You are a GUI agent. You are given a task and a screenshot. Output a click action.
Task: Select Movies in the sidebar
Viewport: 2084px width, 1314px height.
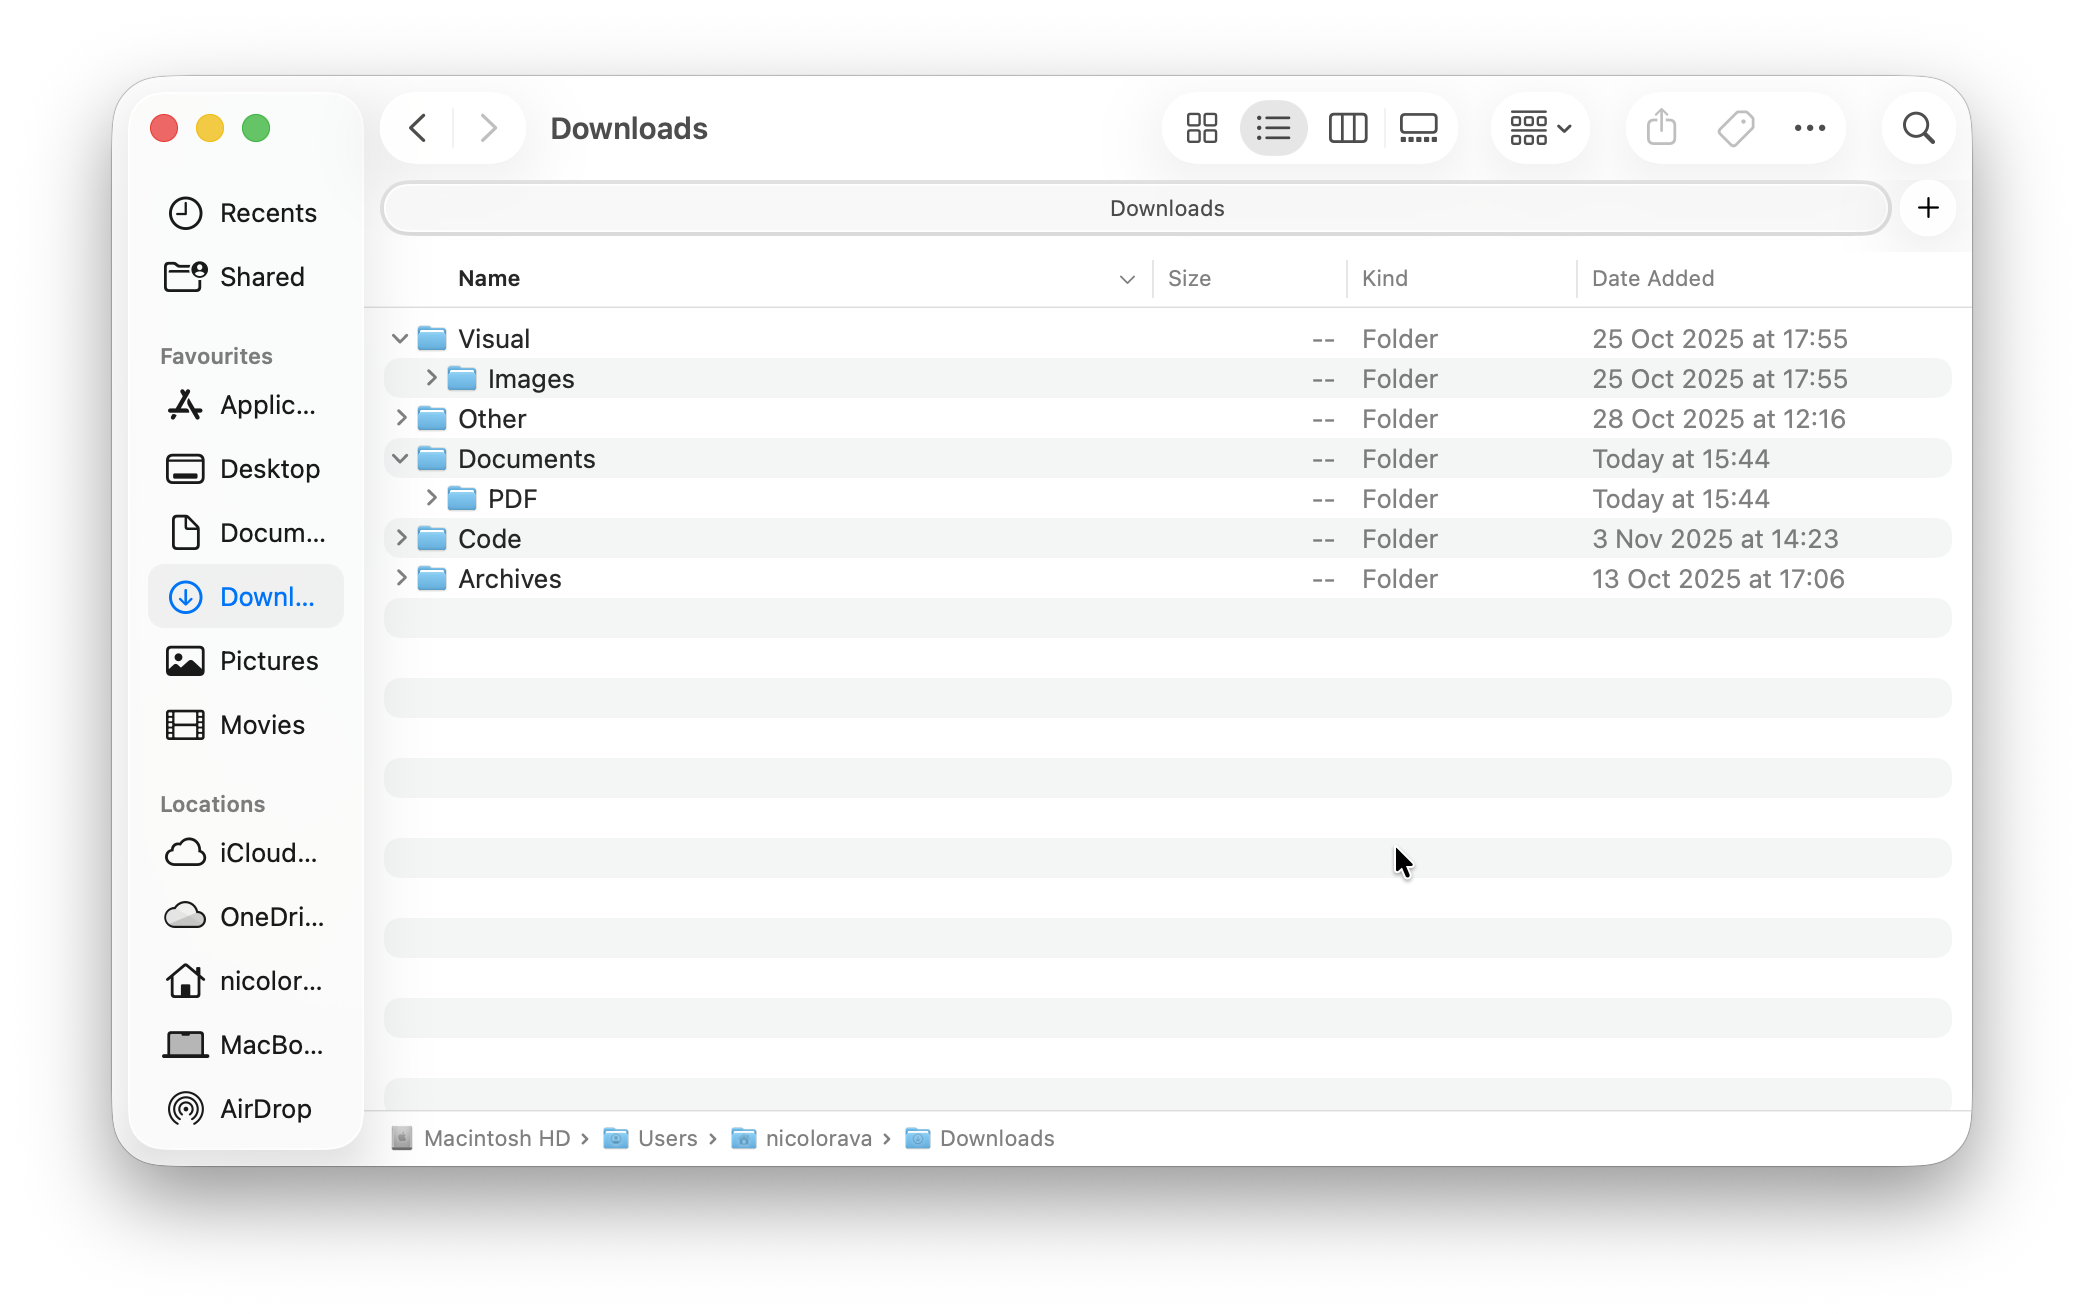[x=261, y=724]
